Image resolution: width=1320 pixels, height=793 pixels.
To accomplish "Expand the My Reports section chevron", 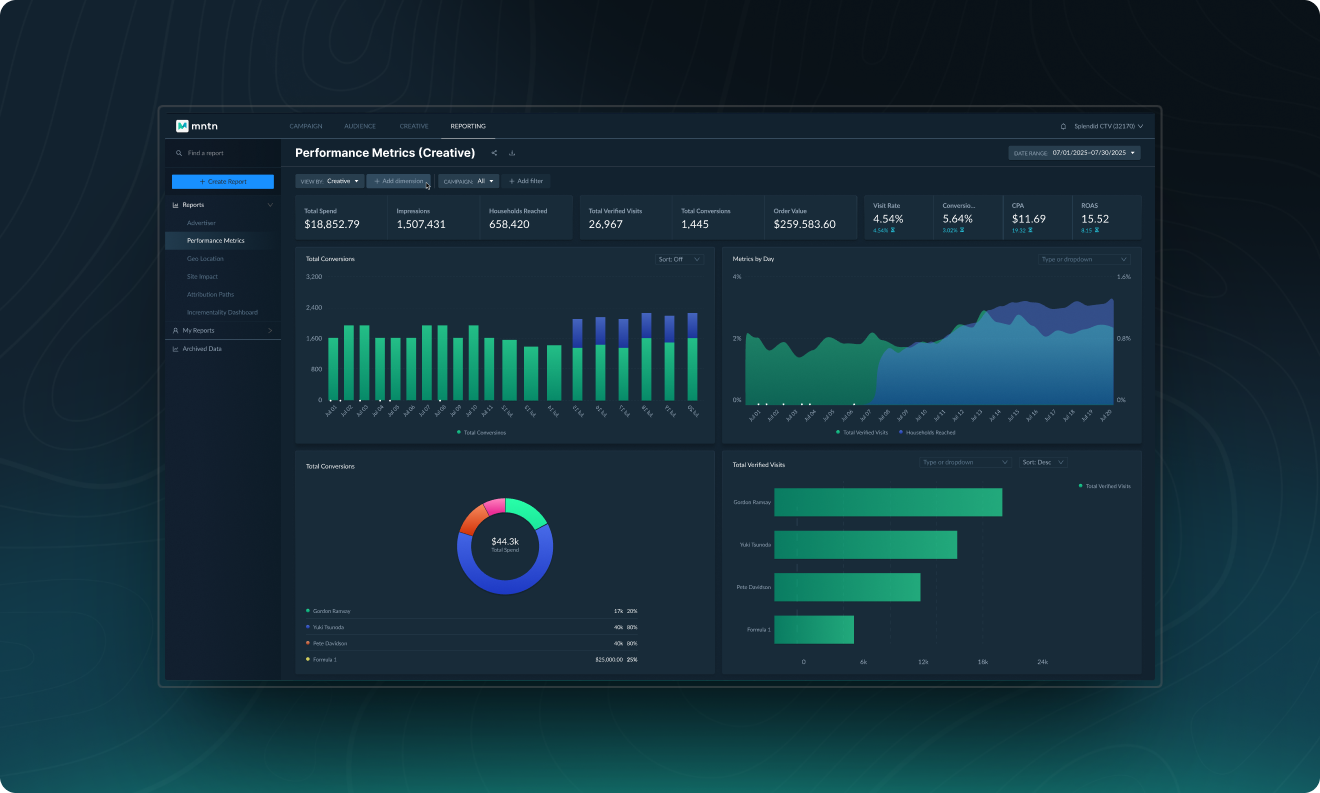I will 270,330.
